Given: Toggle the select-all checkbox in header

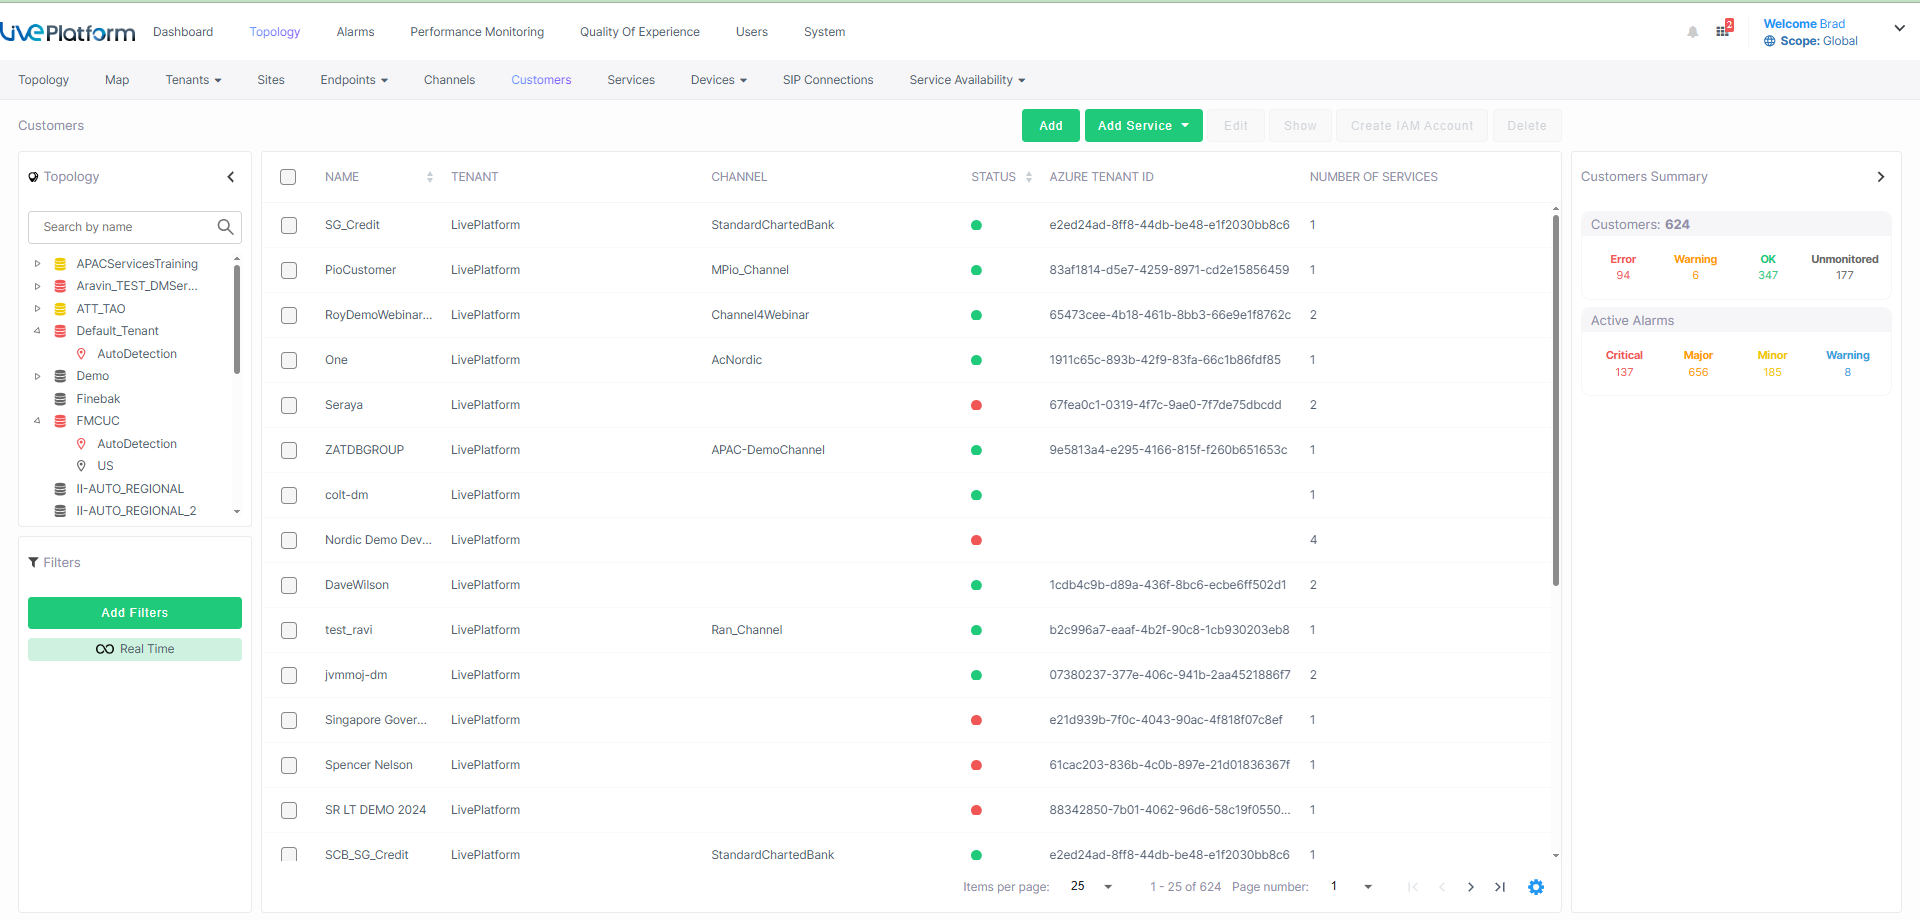Looking at the screenshot, I should [288, 177].
